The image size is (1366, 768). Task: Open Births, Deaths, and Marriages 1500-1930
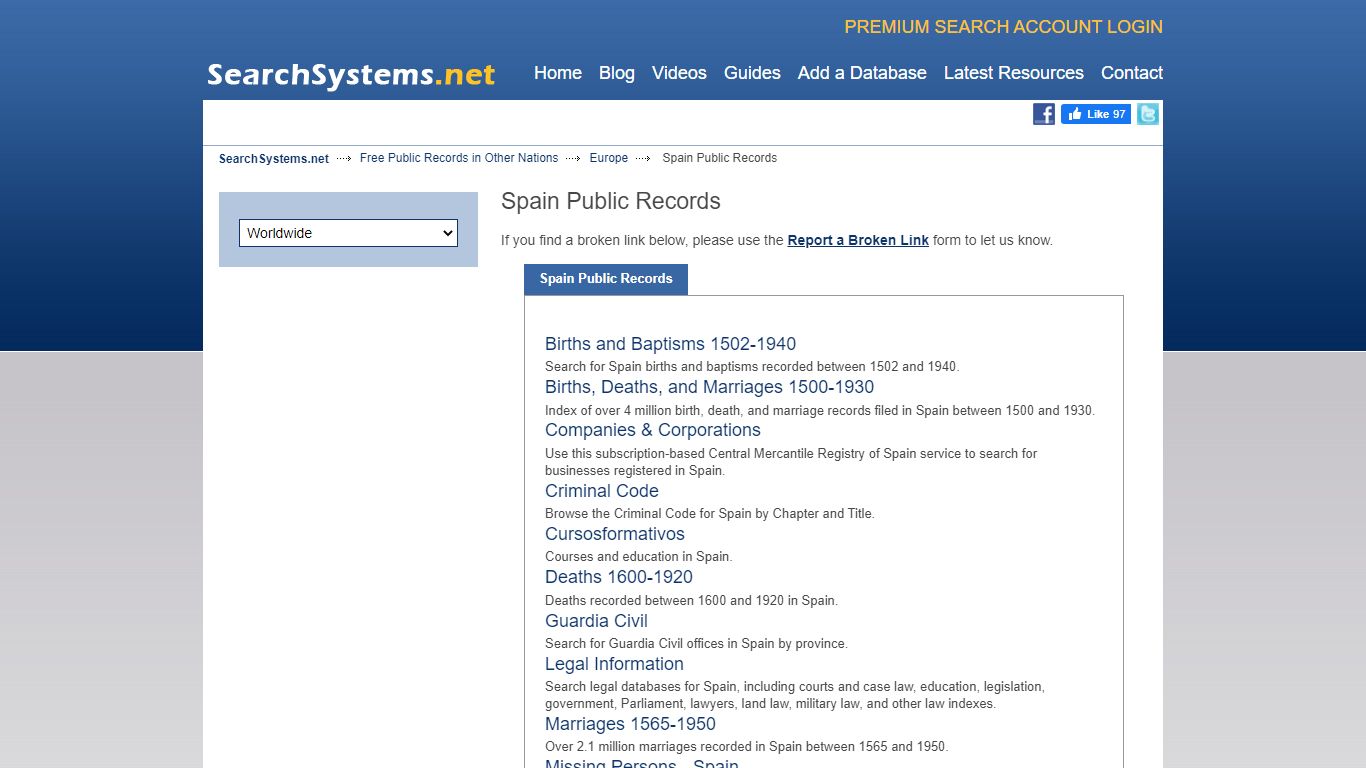coord(709,387)
